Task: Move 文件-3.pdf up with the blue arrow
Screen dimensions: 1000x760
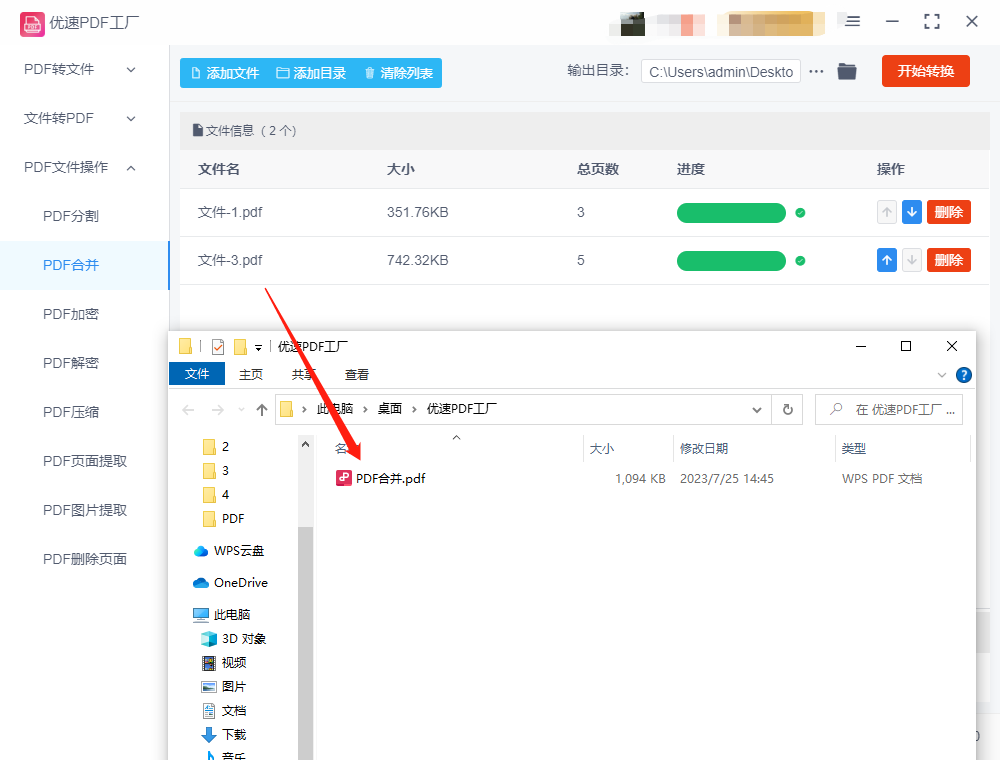Action: (x=886, y=260)
